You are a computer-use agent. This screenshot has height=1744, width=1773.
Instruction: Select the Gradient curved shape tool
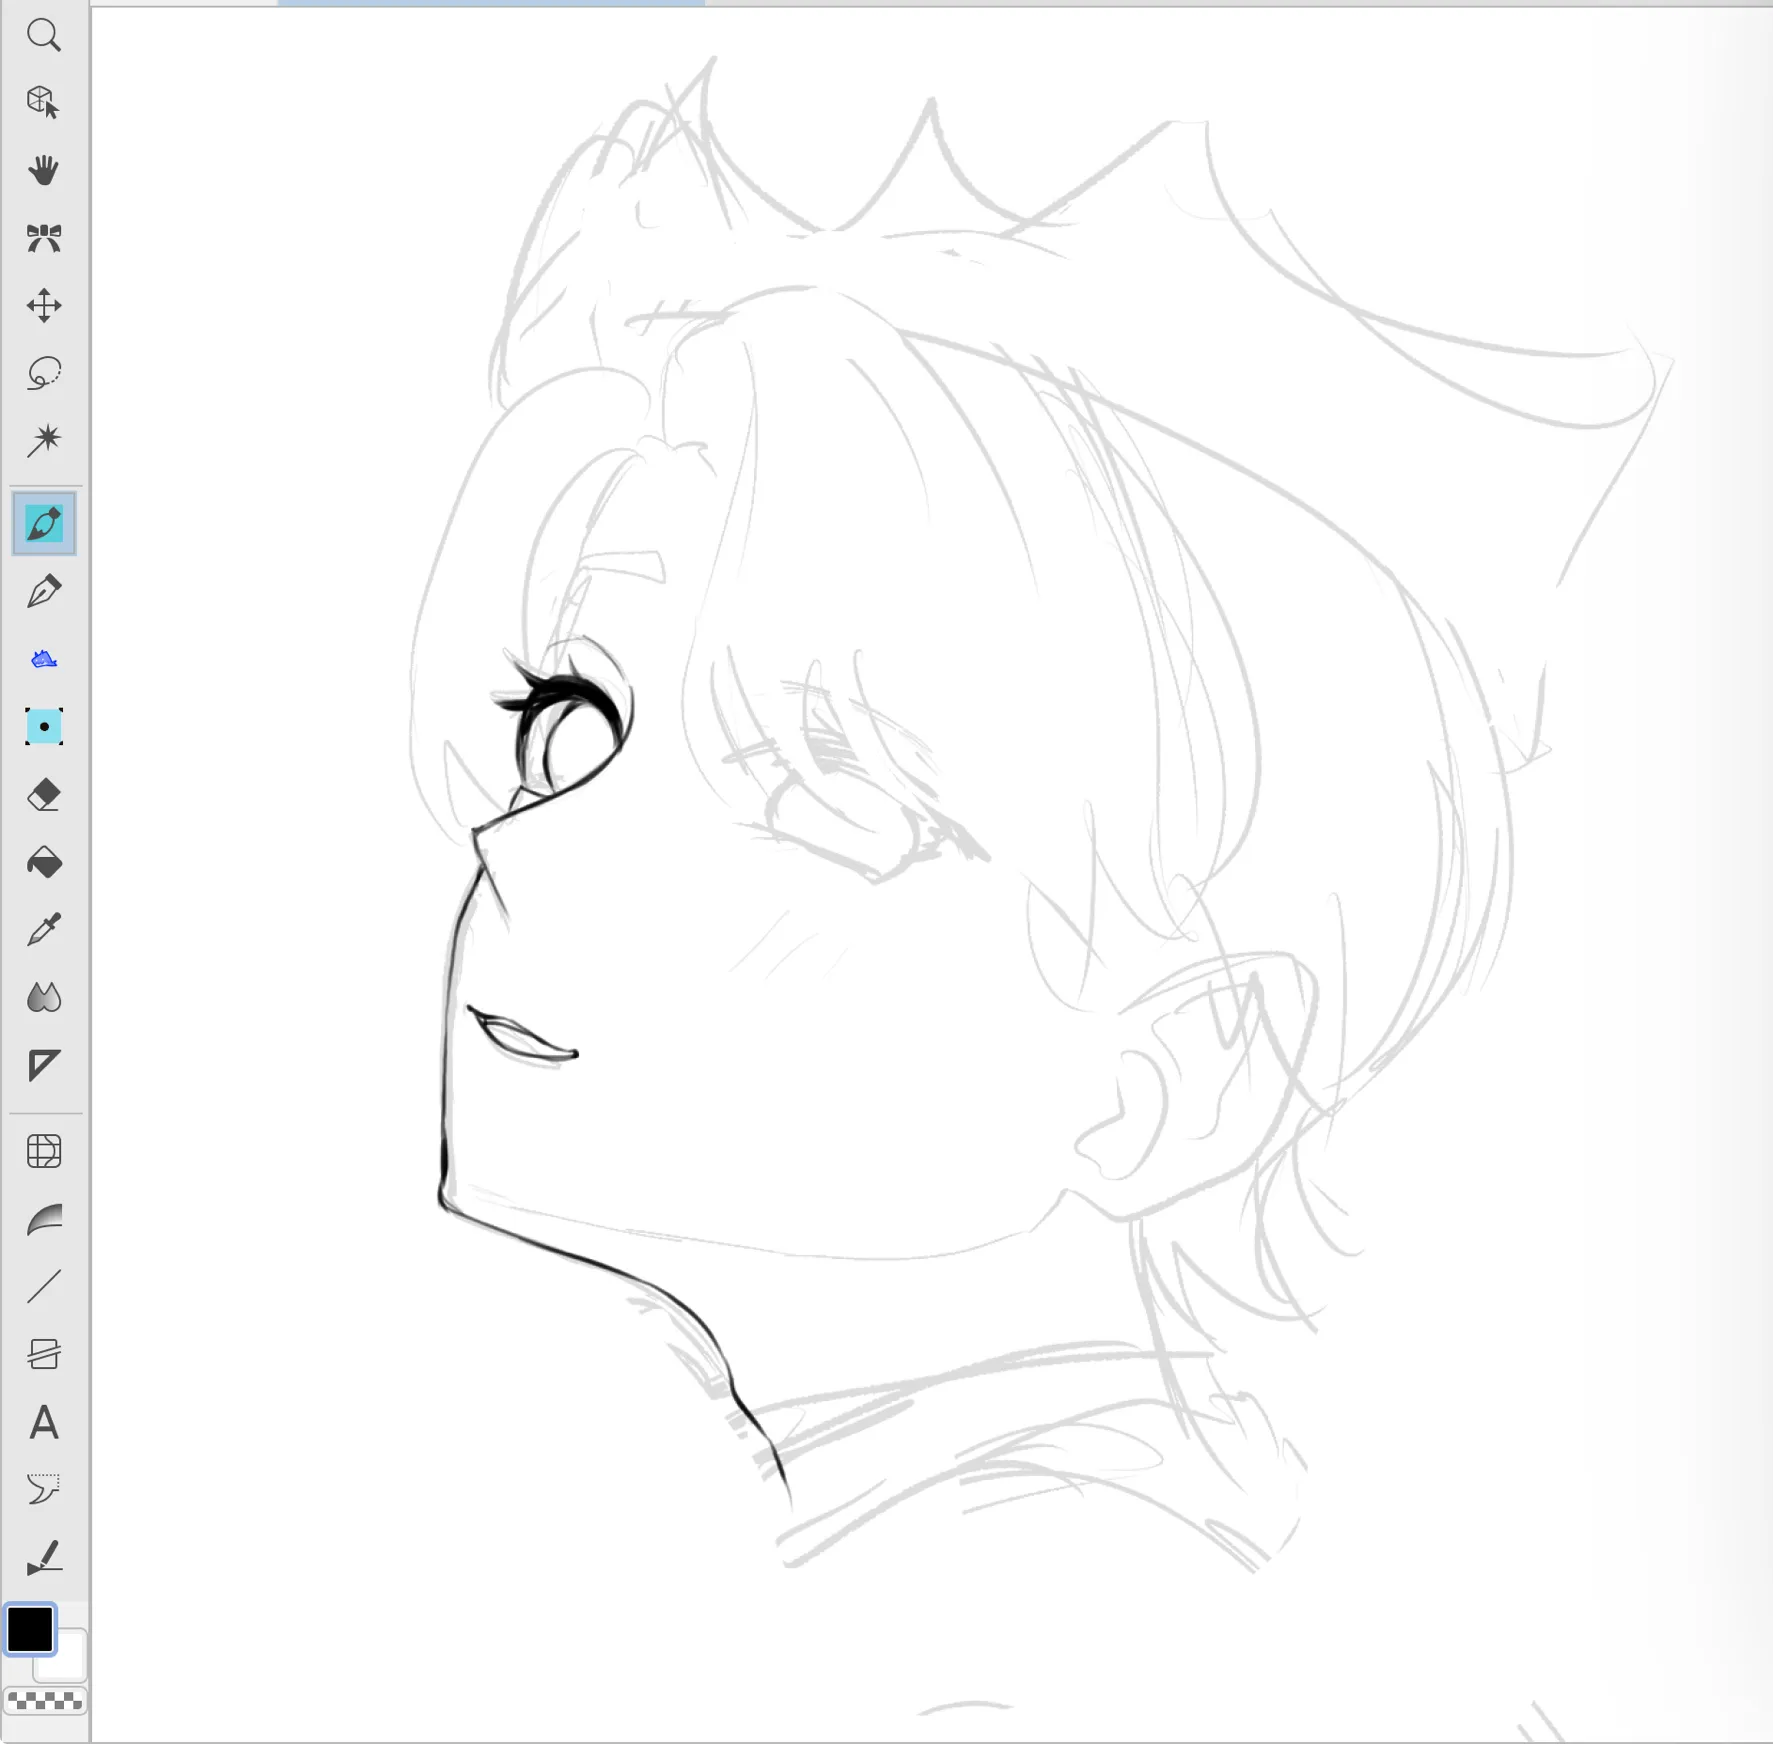coord(44,1219)
